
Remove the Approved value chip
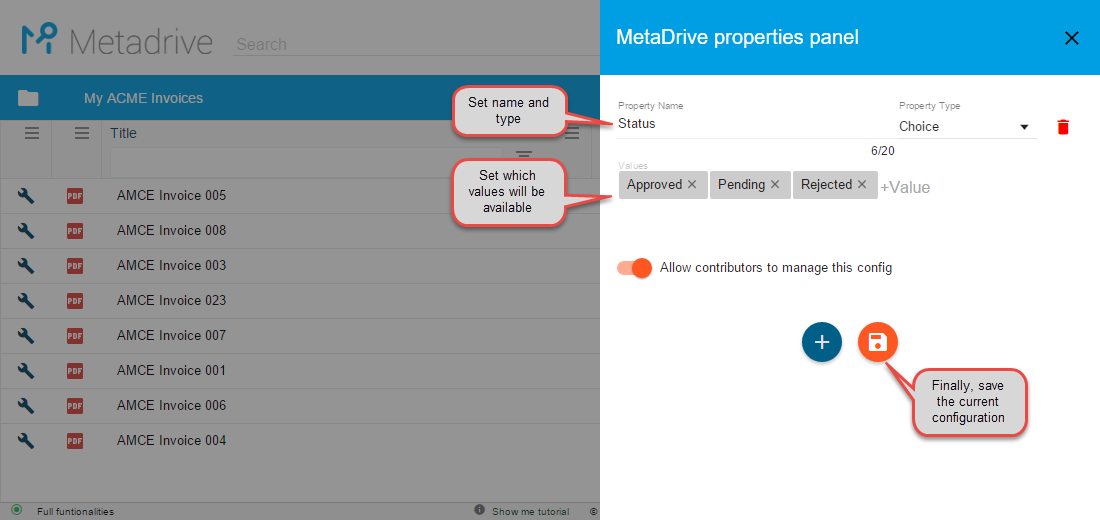(692, 185)
